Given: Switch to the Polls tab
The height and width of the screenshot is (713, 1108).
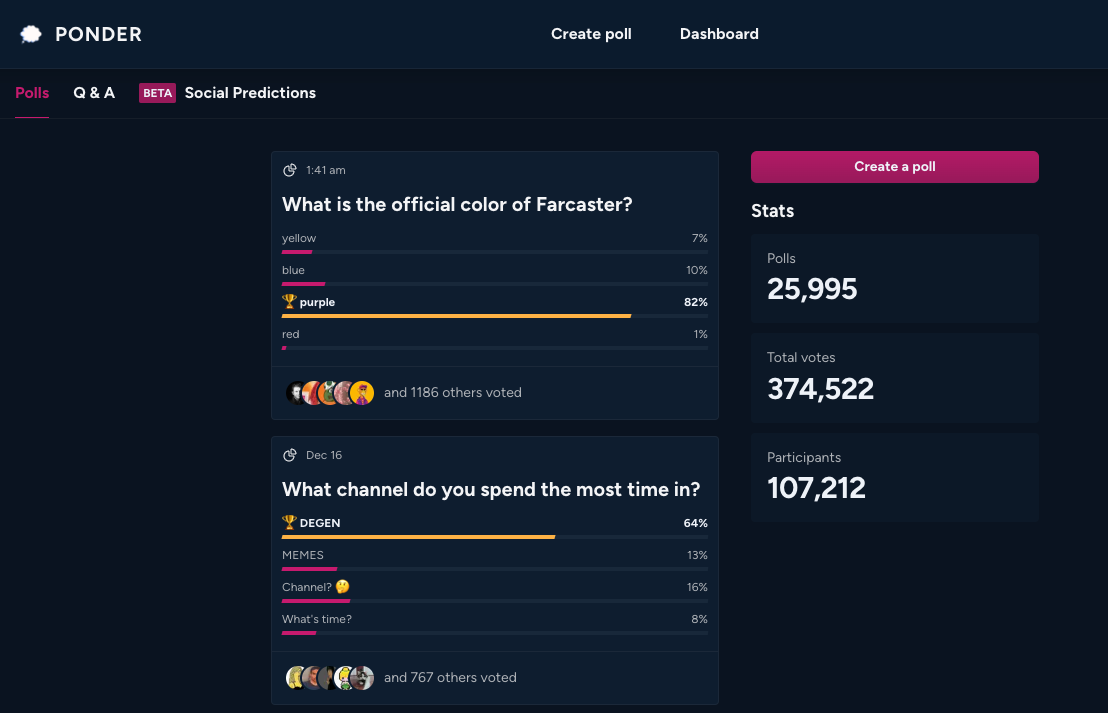Looking at the screenshot, I should pos(32,93).
